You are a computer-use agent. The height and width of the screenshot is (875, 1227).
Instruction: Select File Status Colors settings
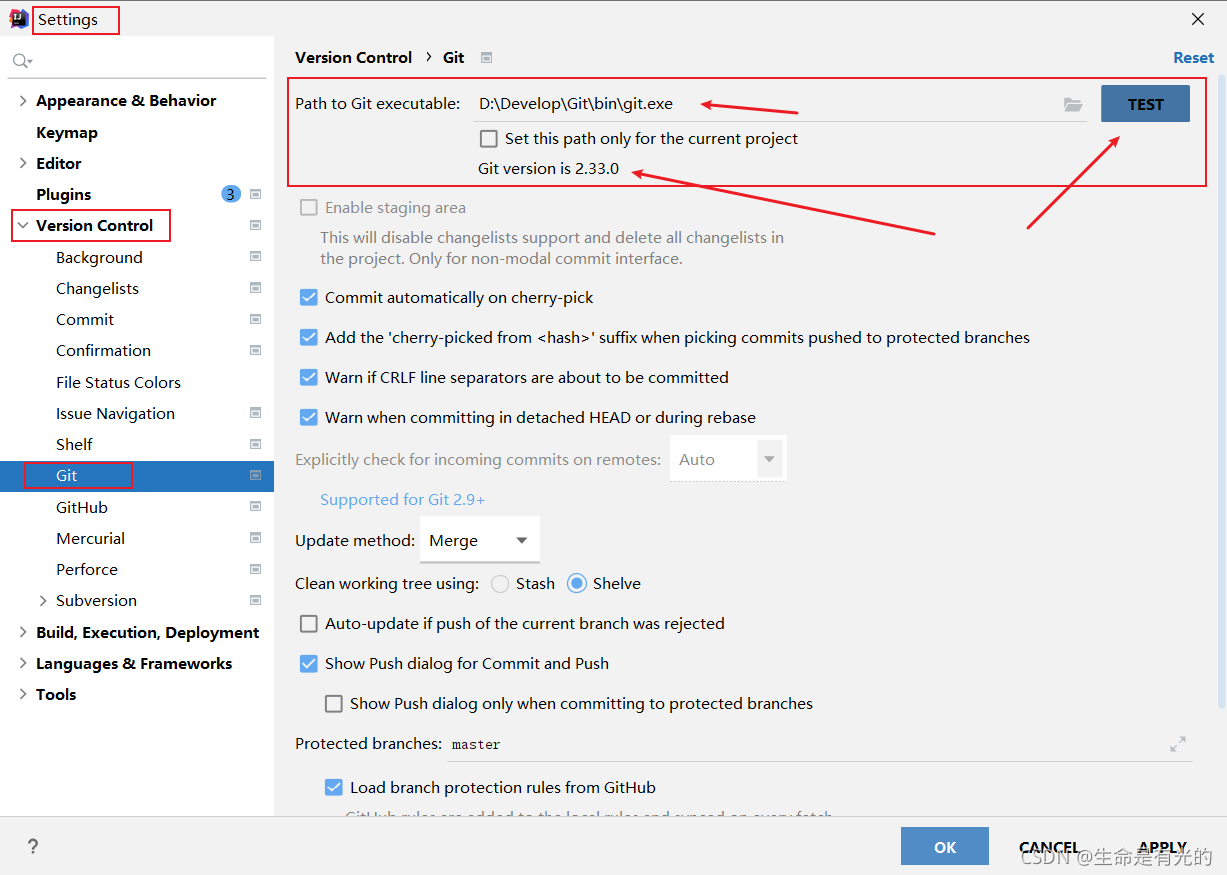click(x=118, y=382)
